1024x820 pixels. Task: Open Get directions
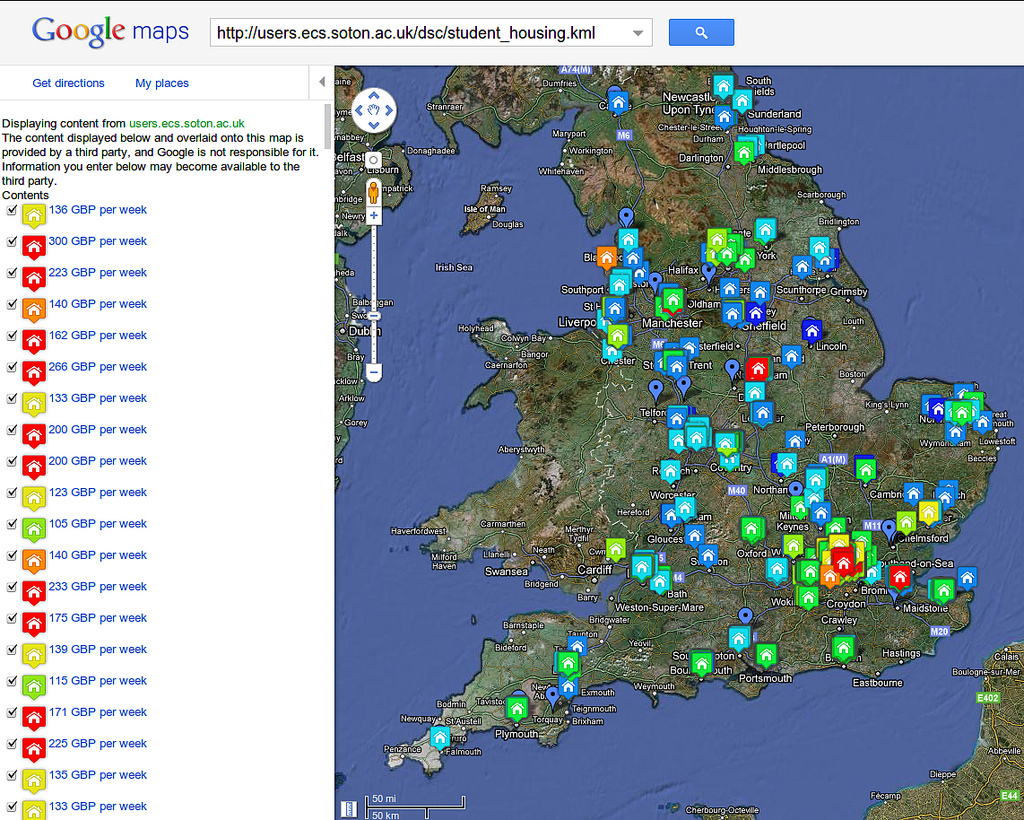pyautogui.click(x=69, y=83)
